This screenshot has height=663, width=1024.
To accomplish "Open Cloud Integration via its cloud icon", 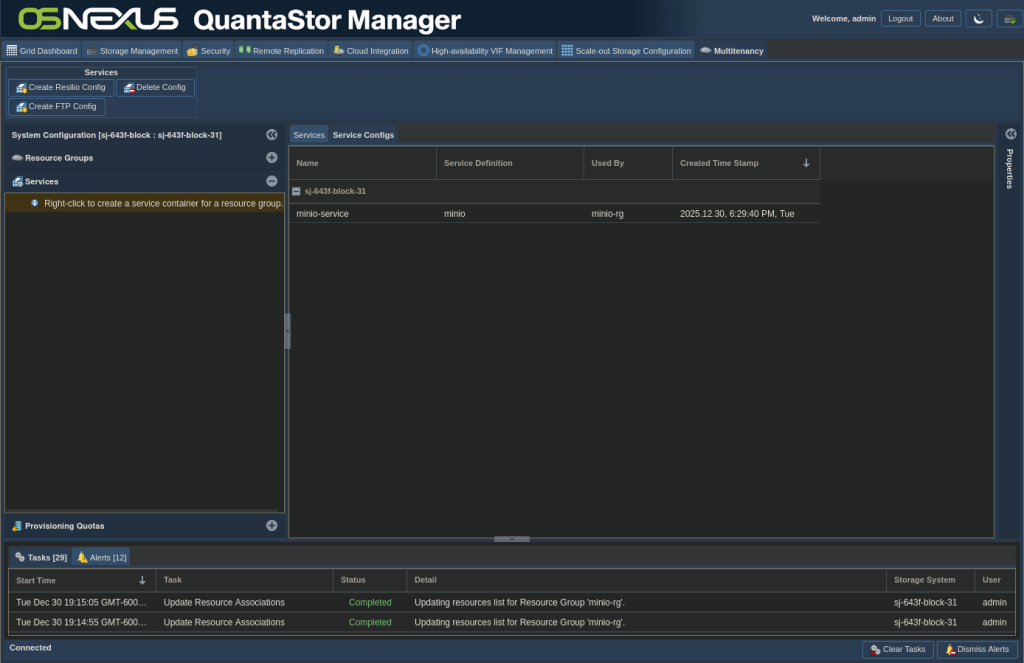I will point(339,51).
